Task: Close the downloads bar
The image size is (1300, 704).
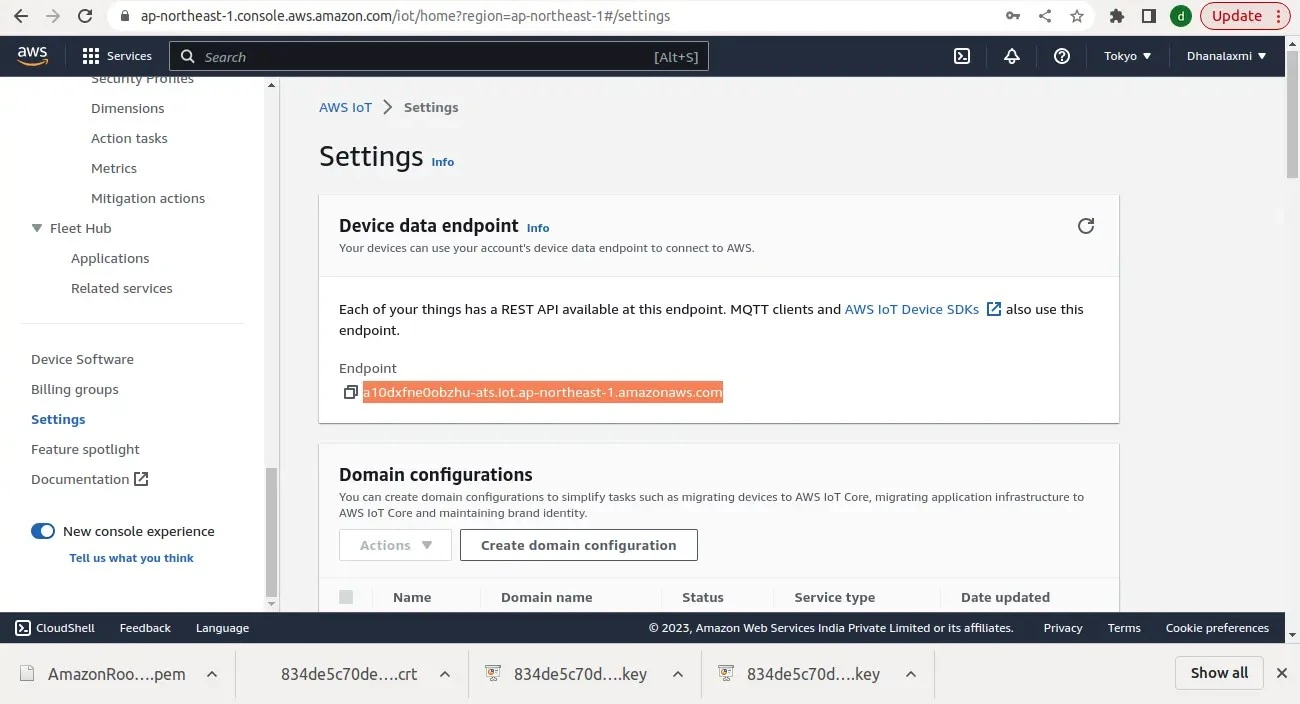Action: point(1282,673)
